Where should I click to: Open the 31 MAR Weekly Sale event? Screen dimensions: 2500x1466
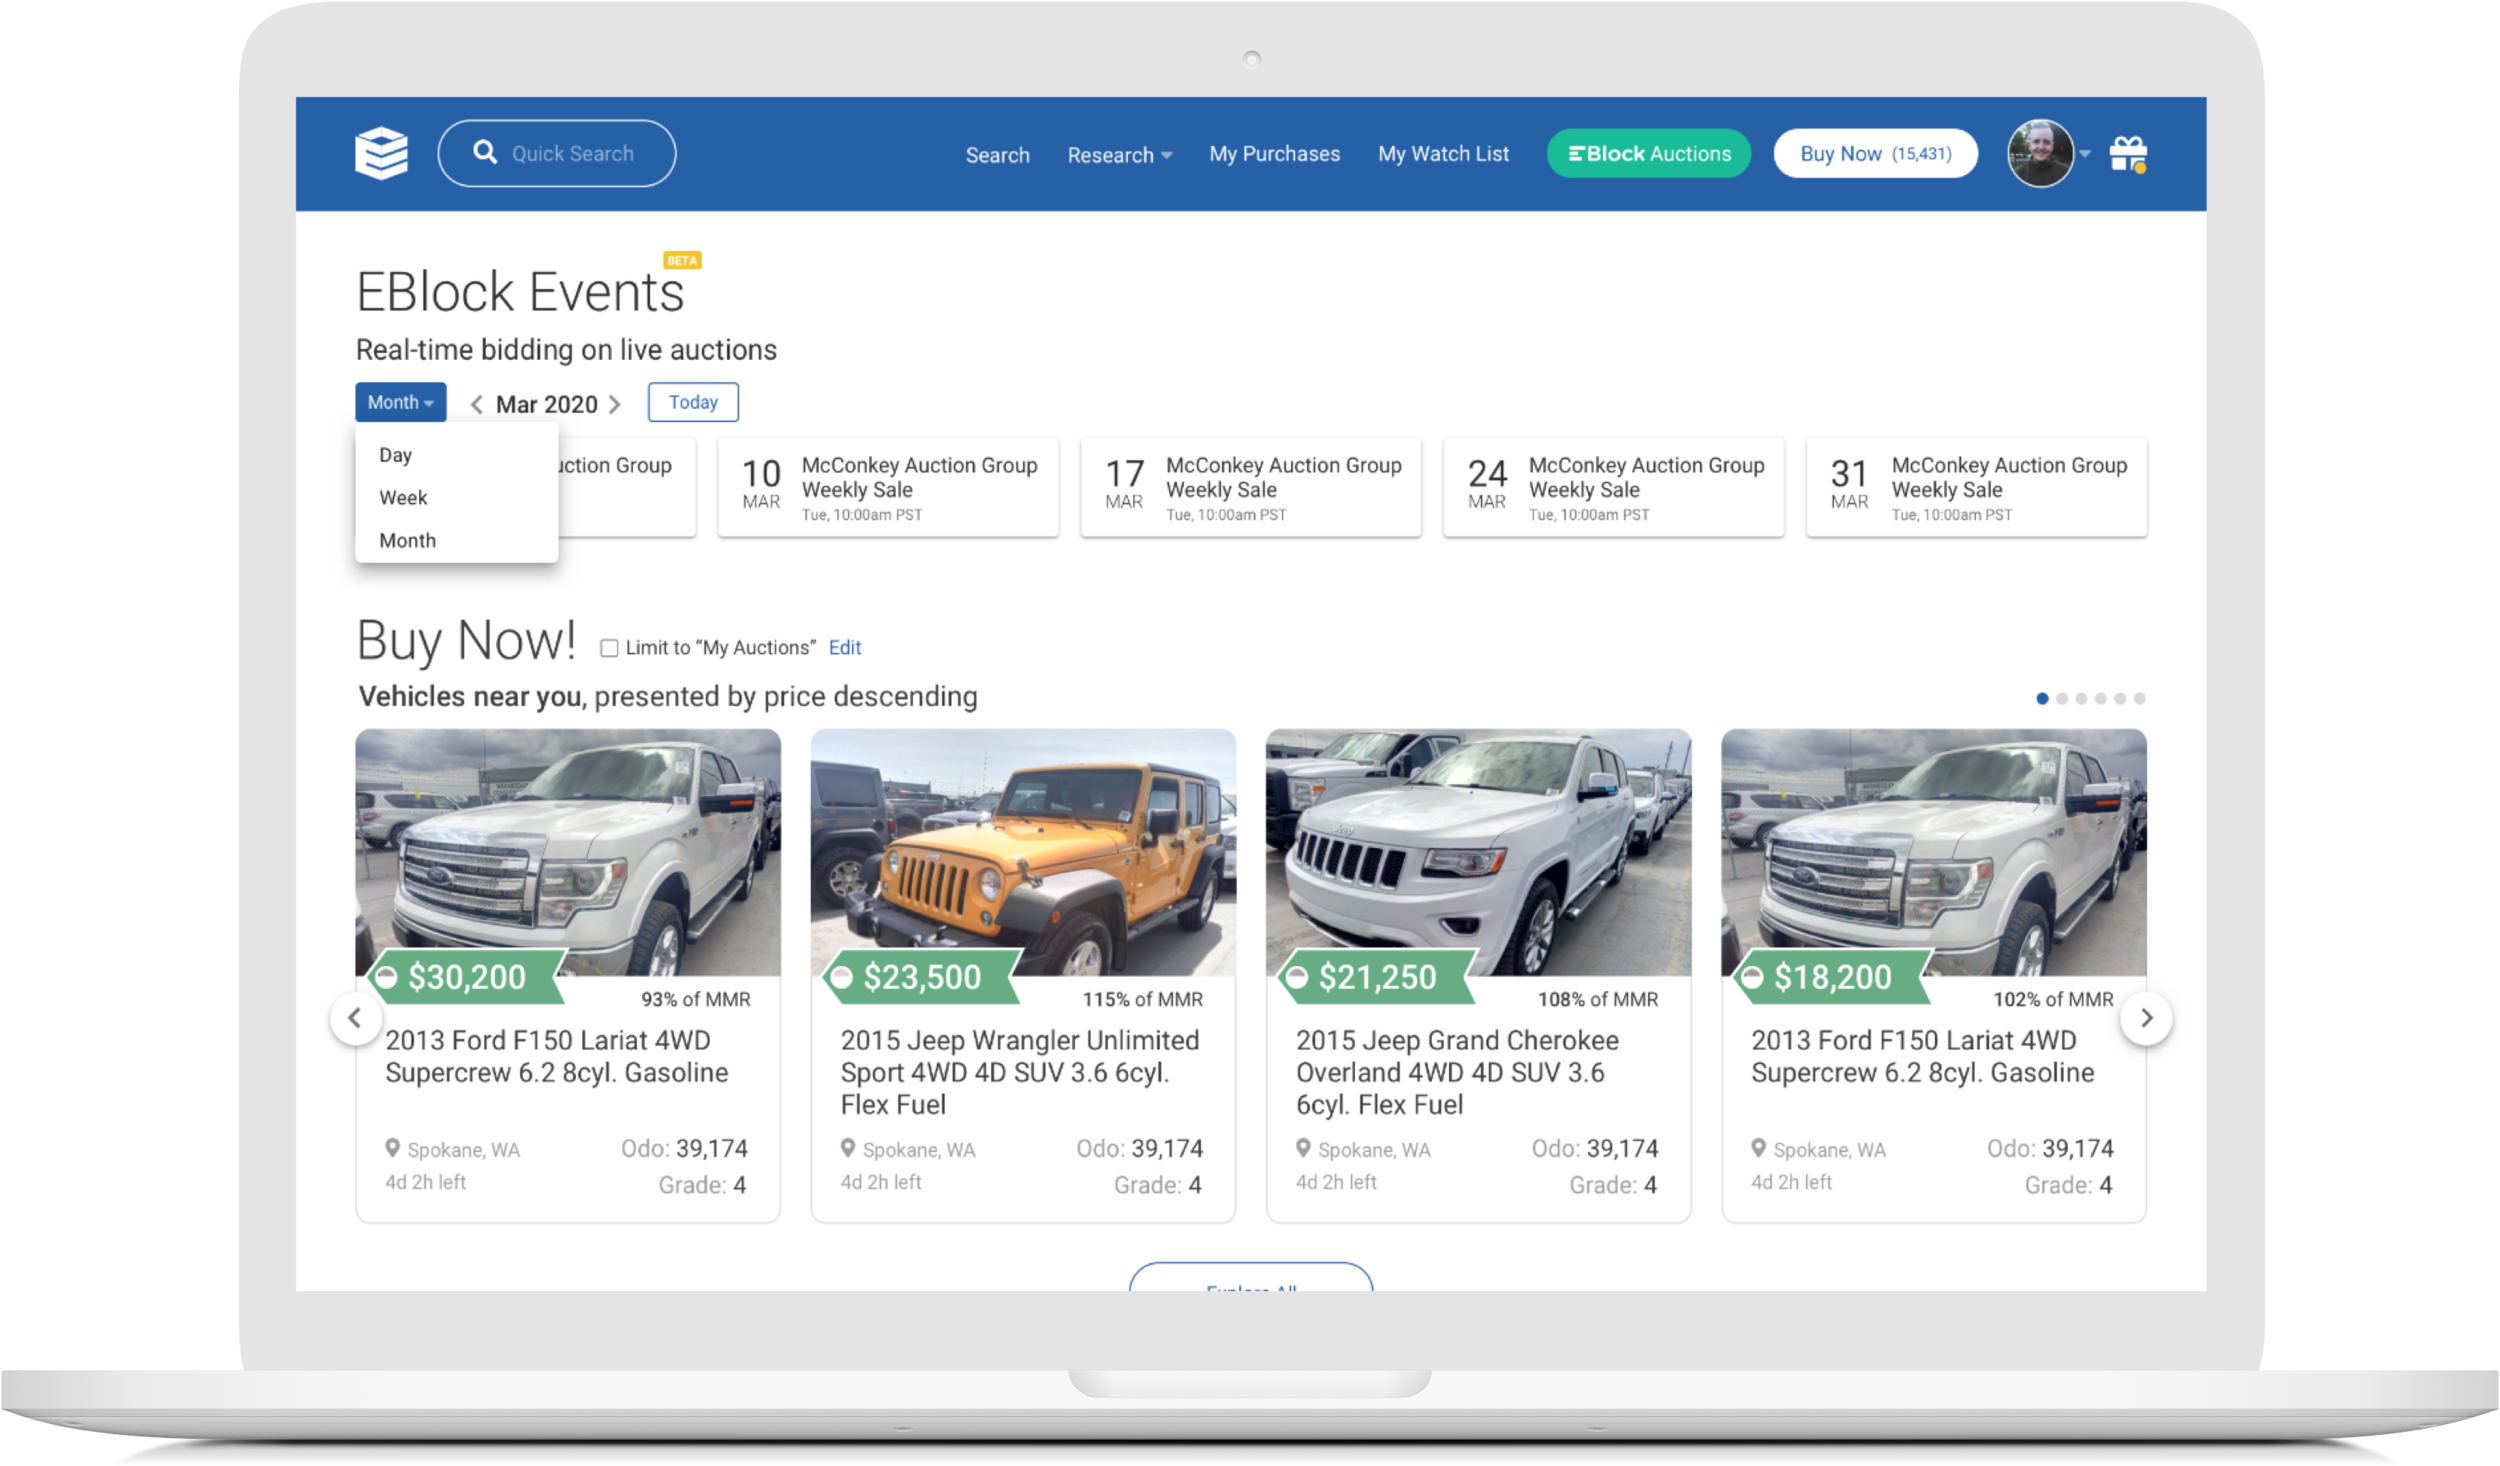pyautogui.click(x=1976, y=487)
